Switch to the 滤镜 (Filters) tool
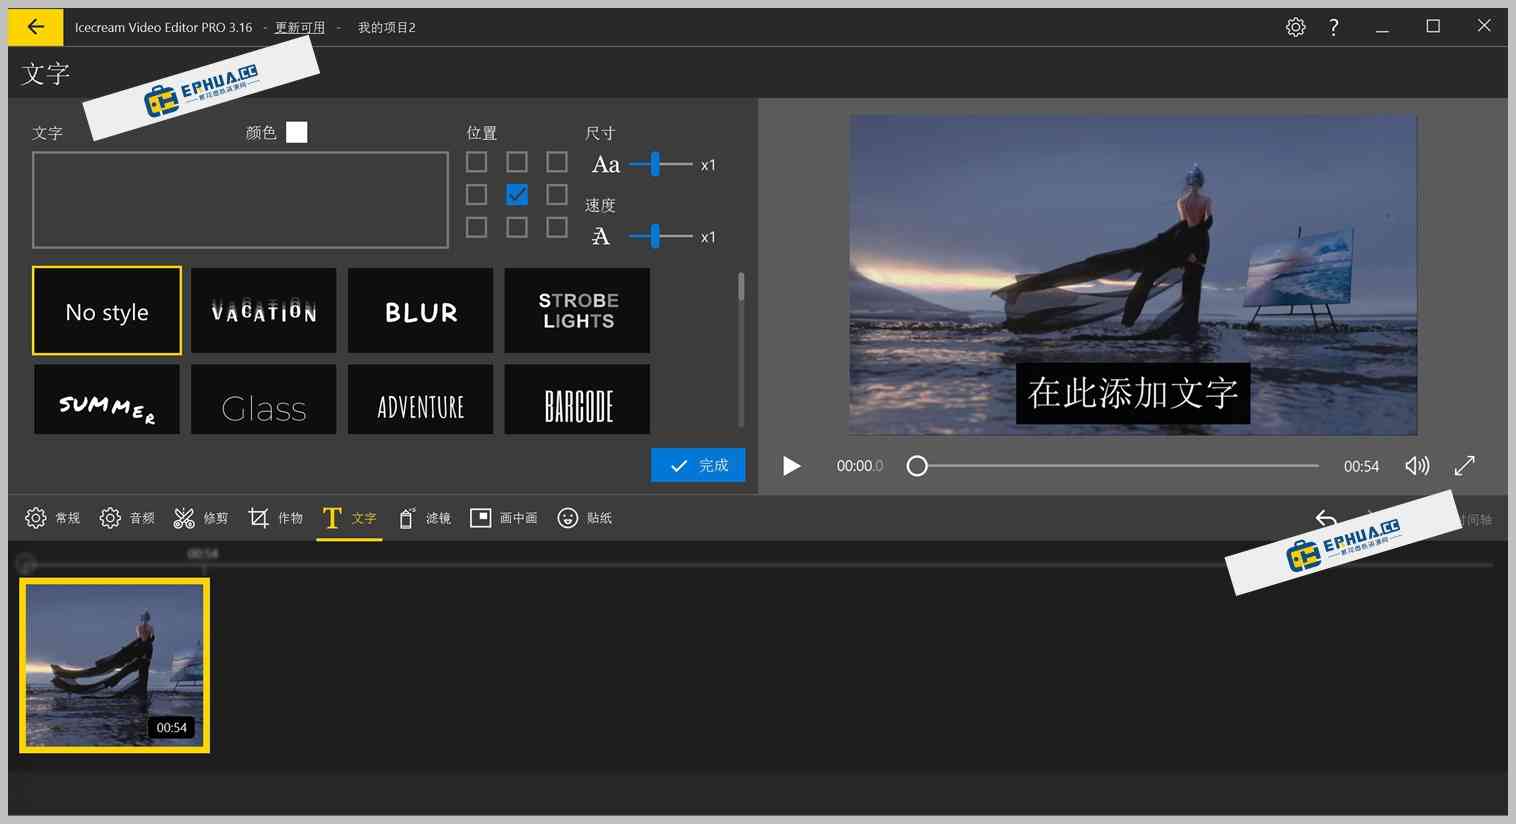Screen dimensions: 1516x824 pyautogui.click(x=424, y=518)
